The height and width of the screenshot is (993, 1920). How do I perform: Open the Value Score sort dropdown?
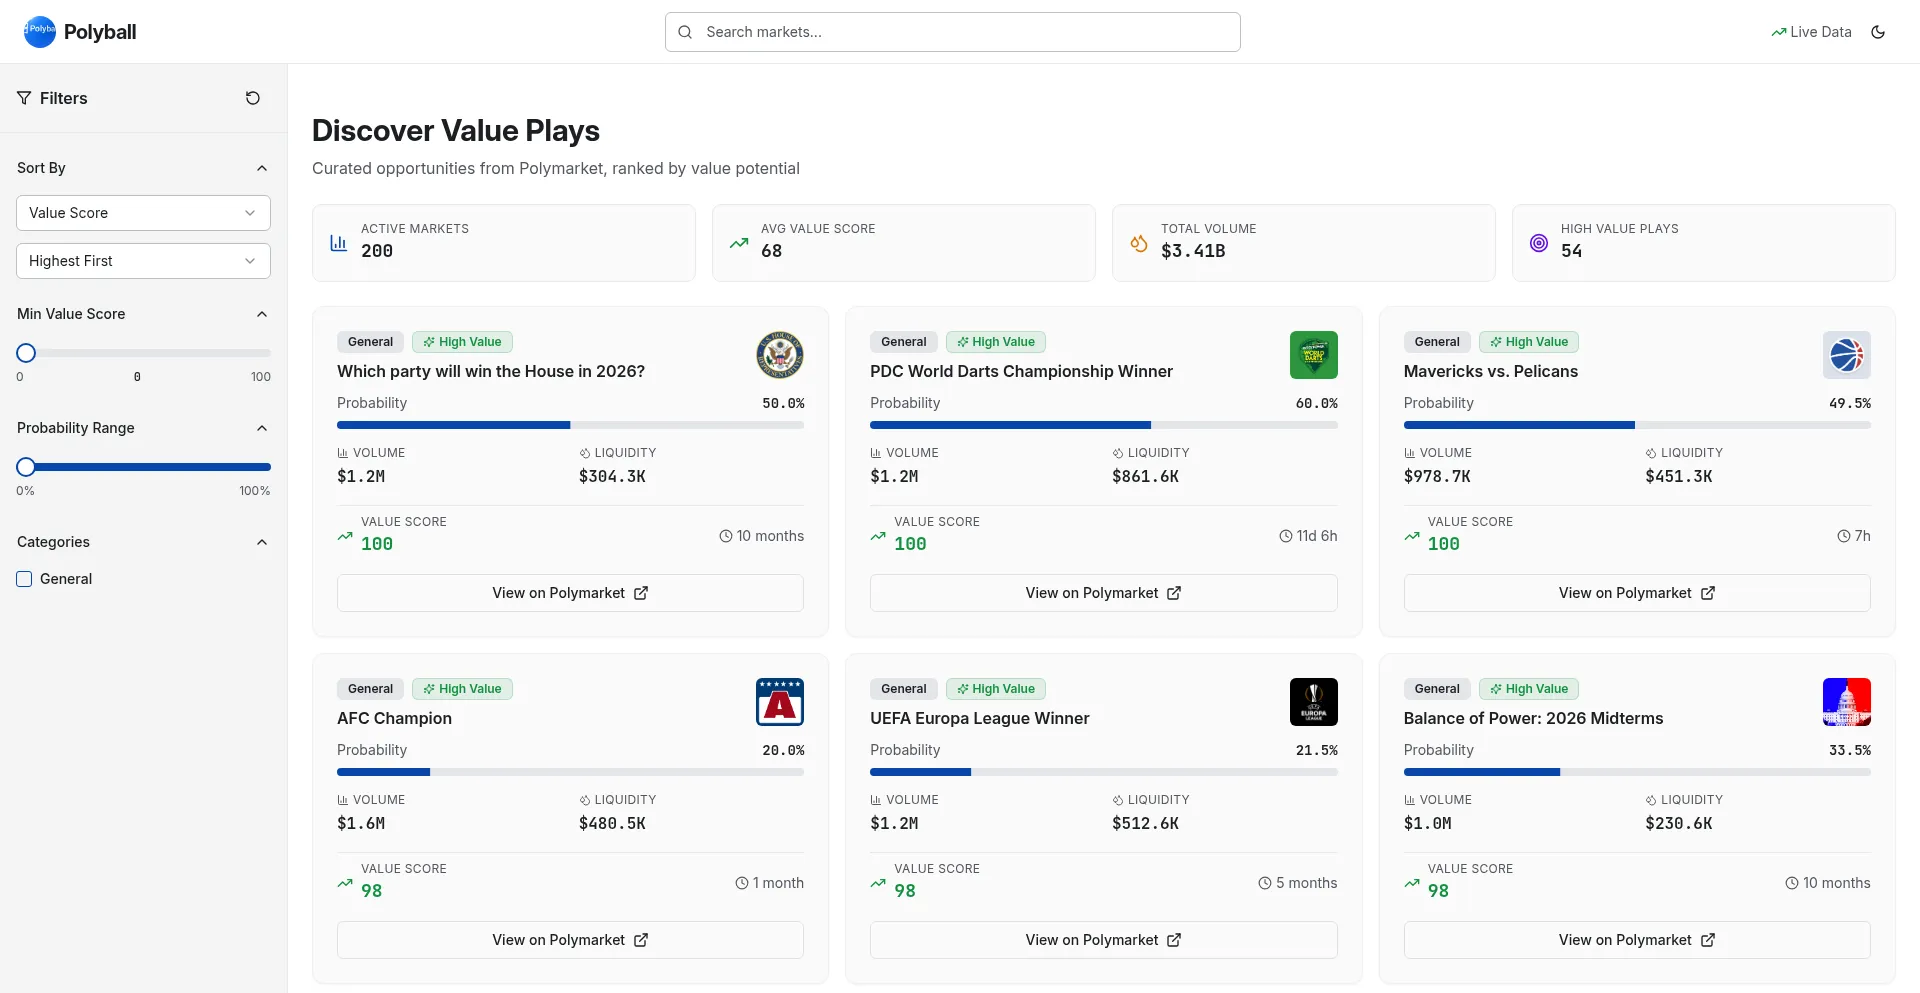pos(143,213)
